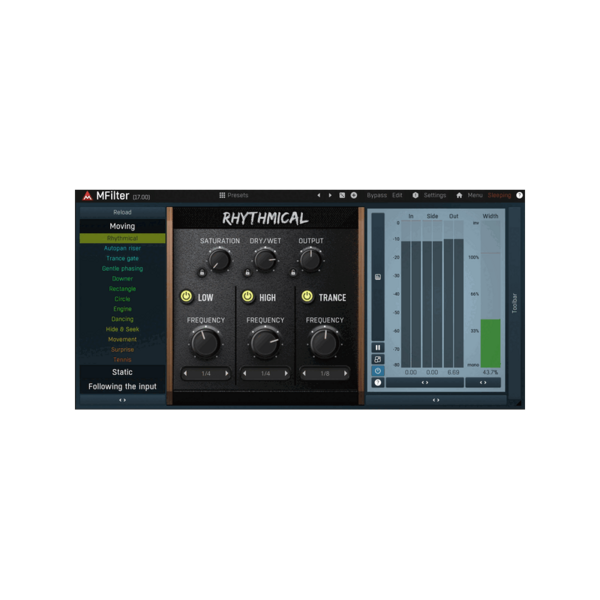Toggle the lock under Output knob
Image resolution: width=600 pixels, height=600 pixels.
point(293,273)
